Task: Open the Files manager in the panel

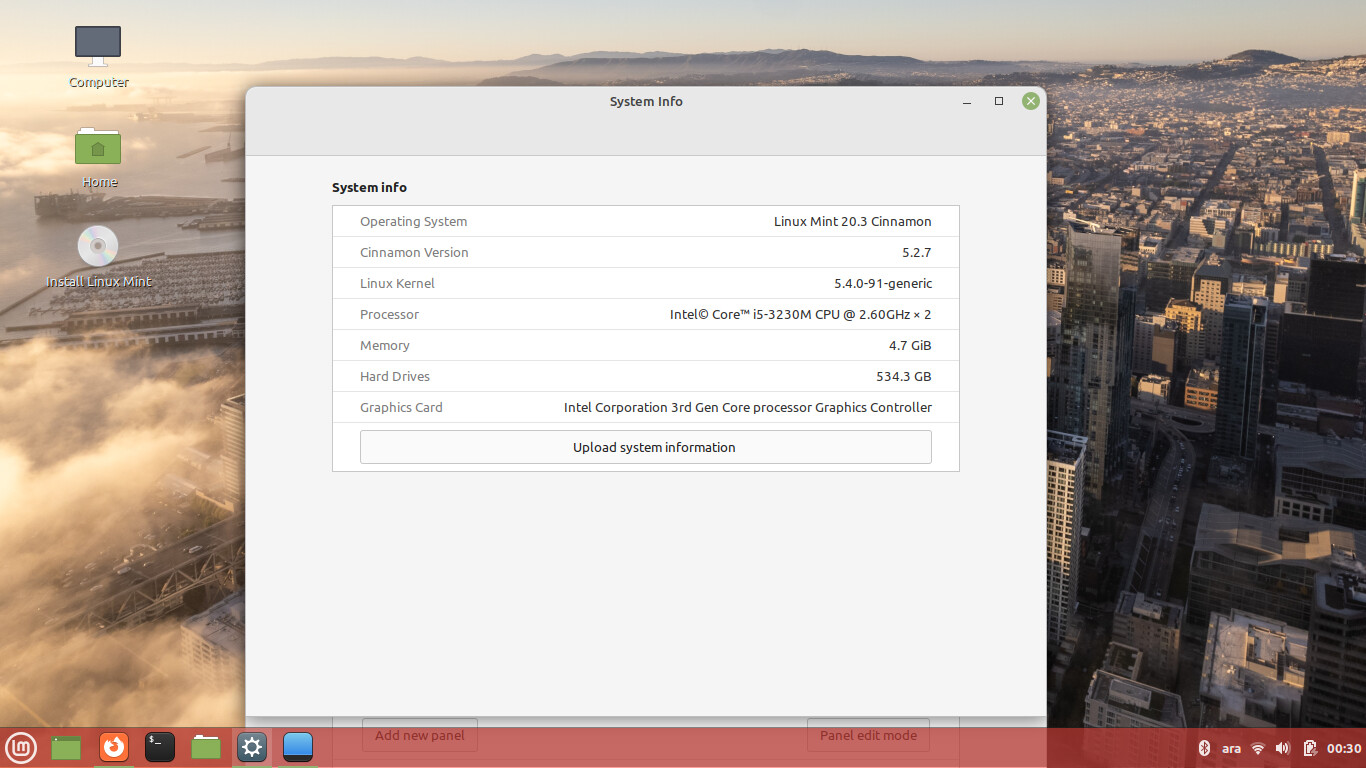Action: [x=206, y=747]
